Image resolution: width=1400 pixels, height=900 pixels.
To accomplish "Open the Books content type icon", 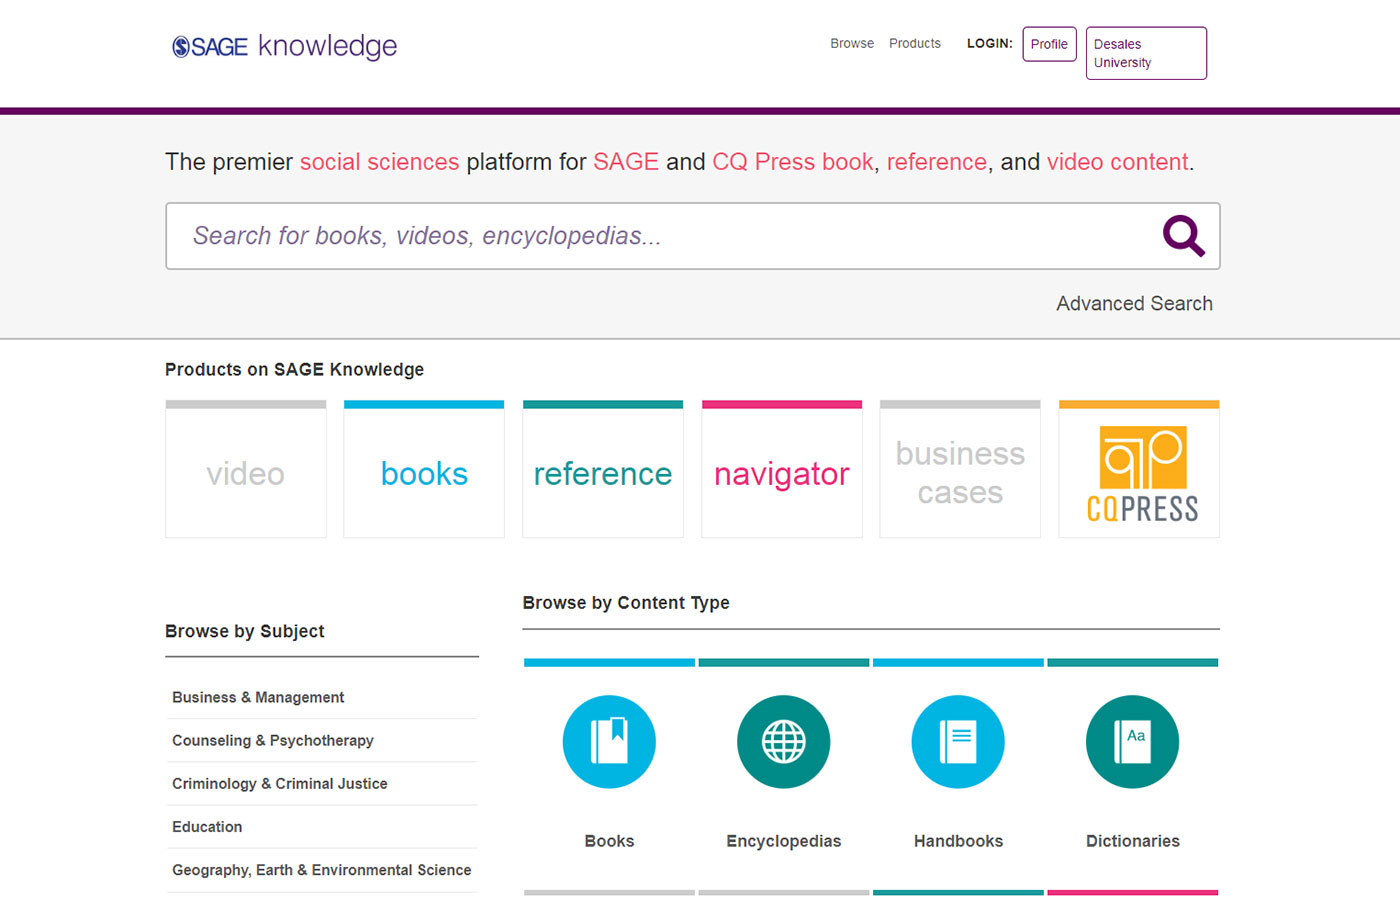I will (x=609, y=742).
